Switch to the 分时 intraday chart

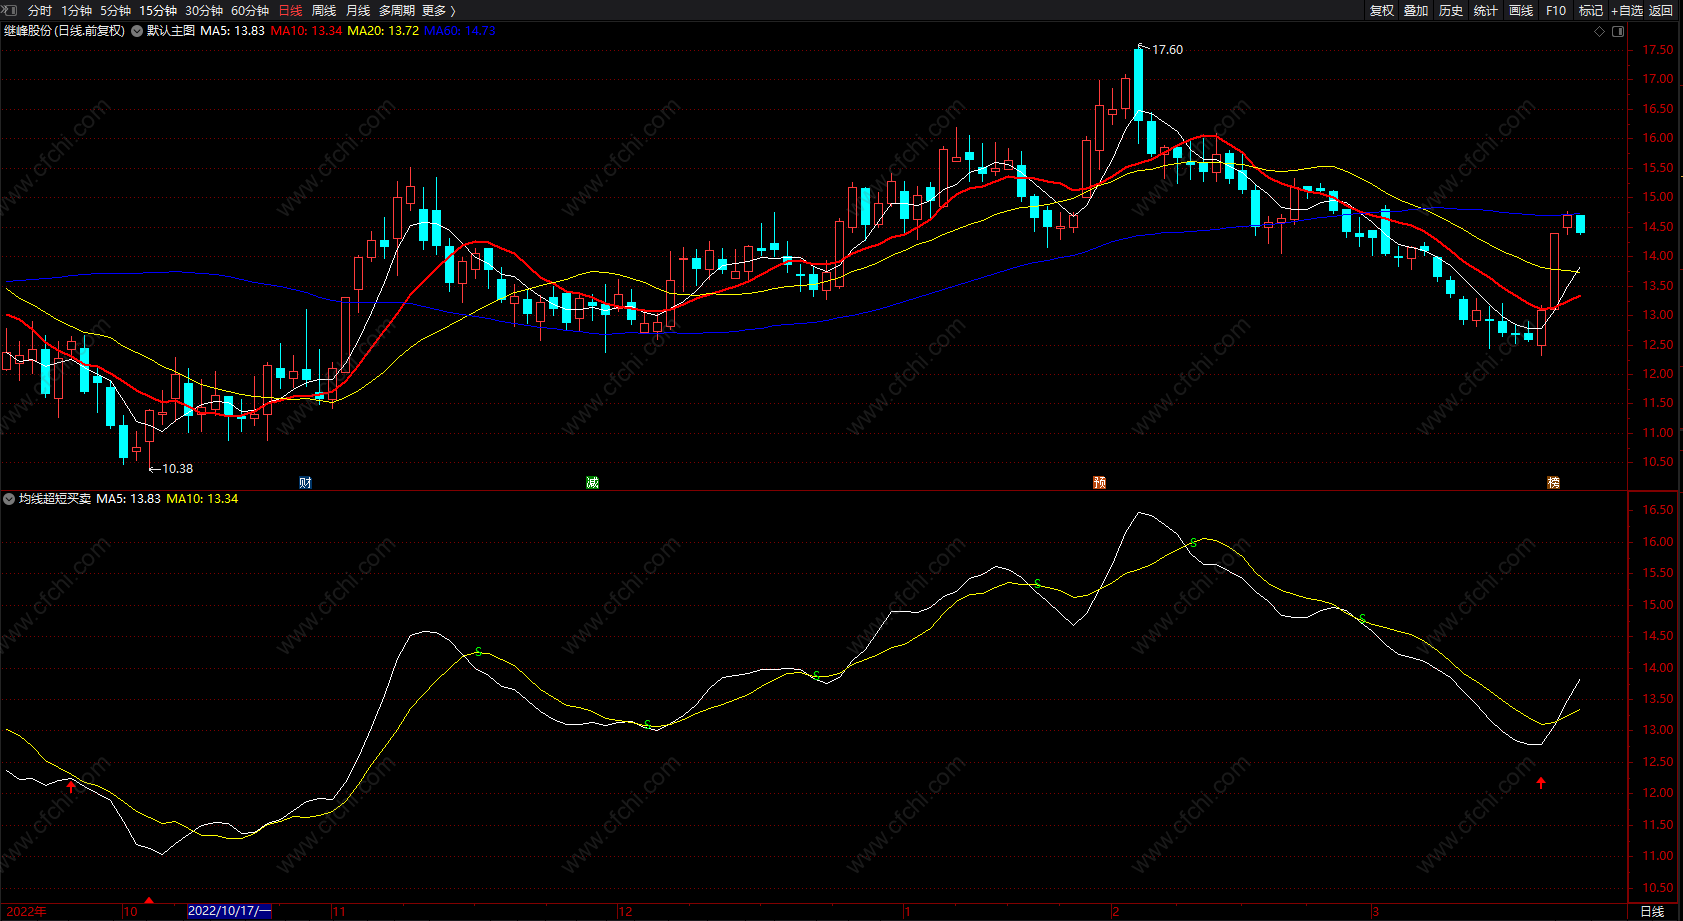[x=40, y=11]
